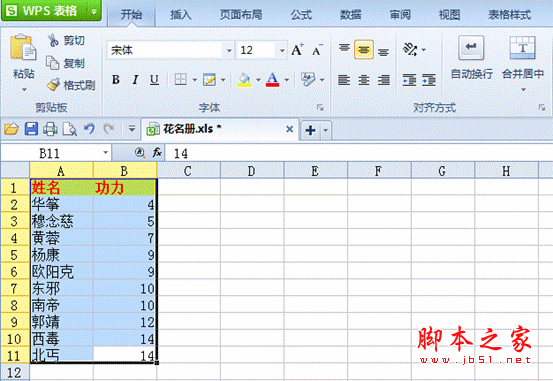Open the 公式 ribbon tab

tap(301, 15)
